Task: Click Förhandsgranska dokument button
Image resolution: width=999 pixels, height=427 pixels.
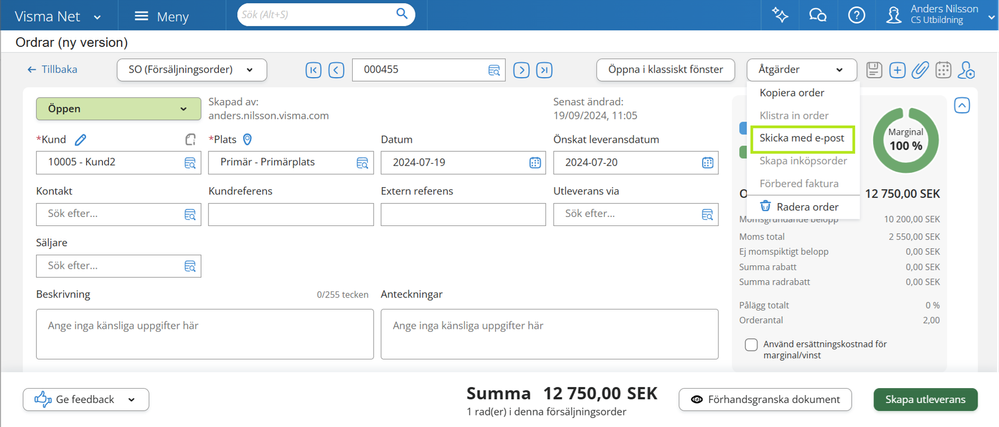Action: click(765, 400)
